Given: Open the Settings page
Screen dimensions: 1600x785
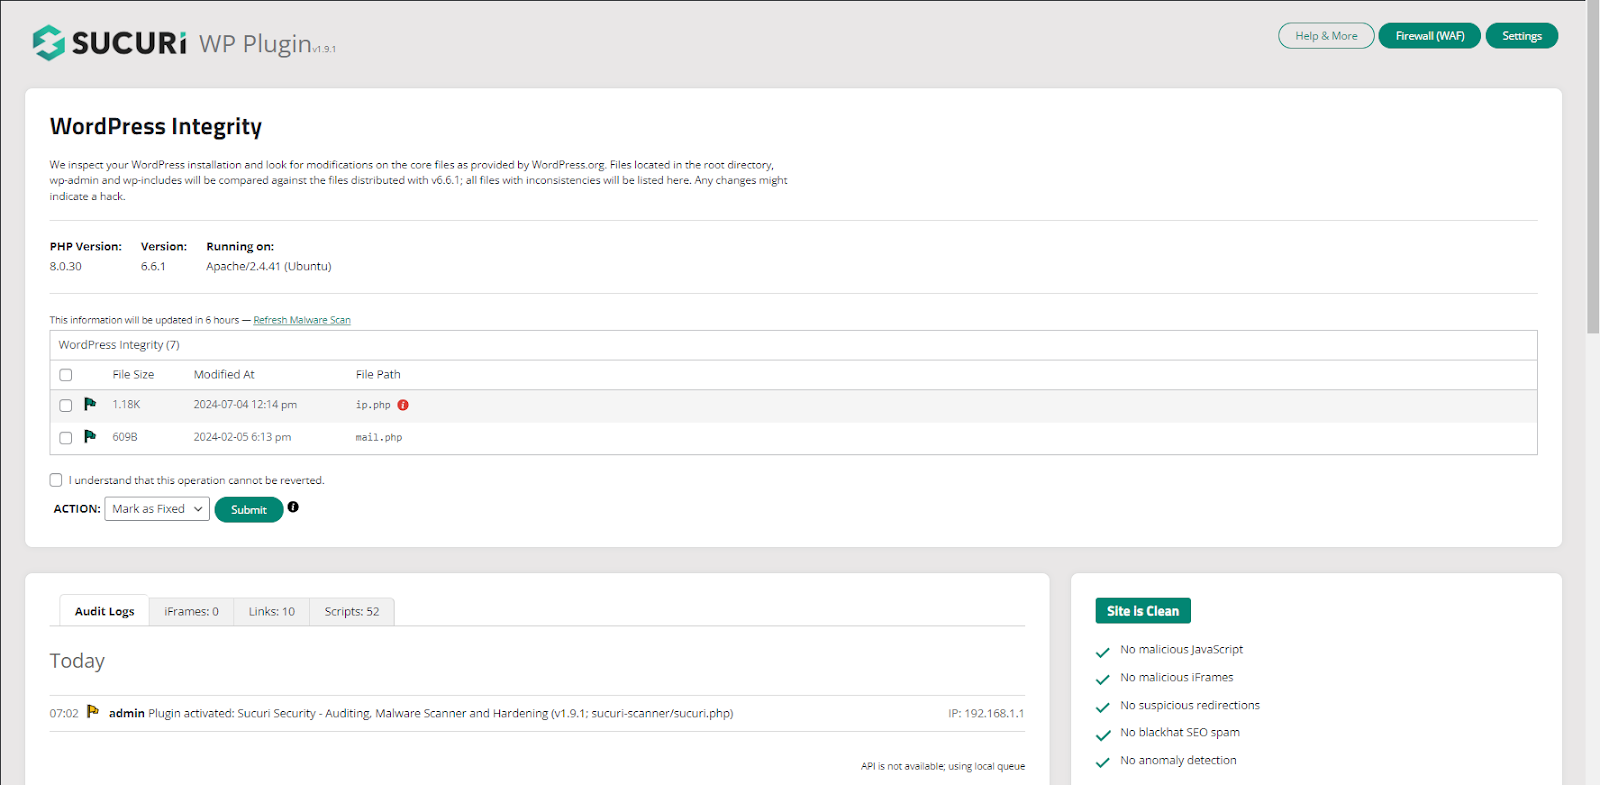Looking at the screenshot, I should 1522,36.
